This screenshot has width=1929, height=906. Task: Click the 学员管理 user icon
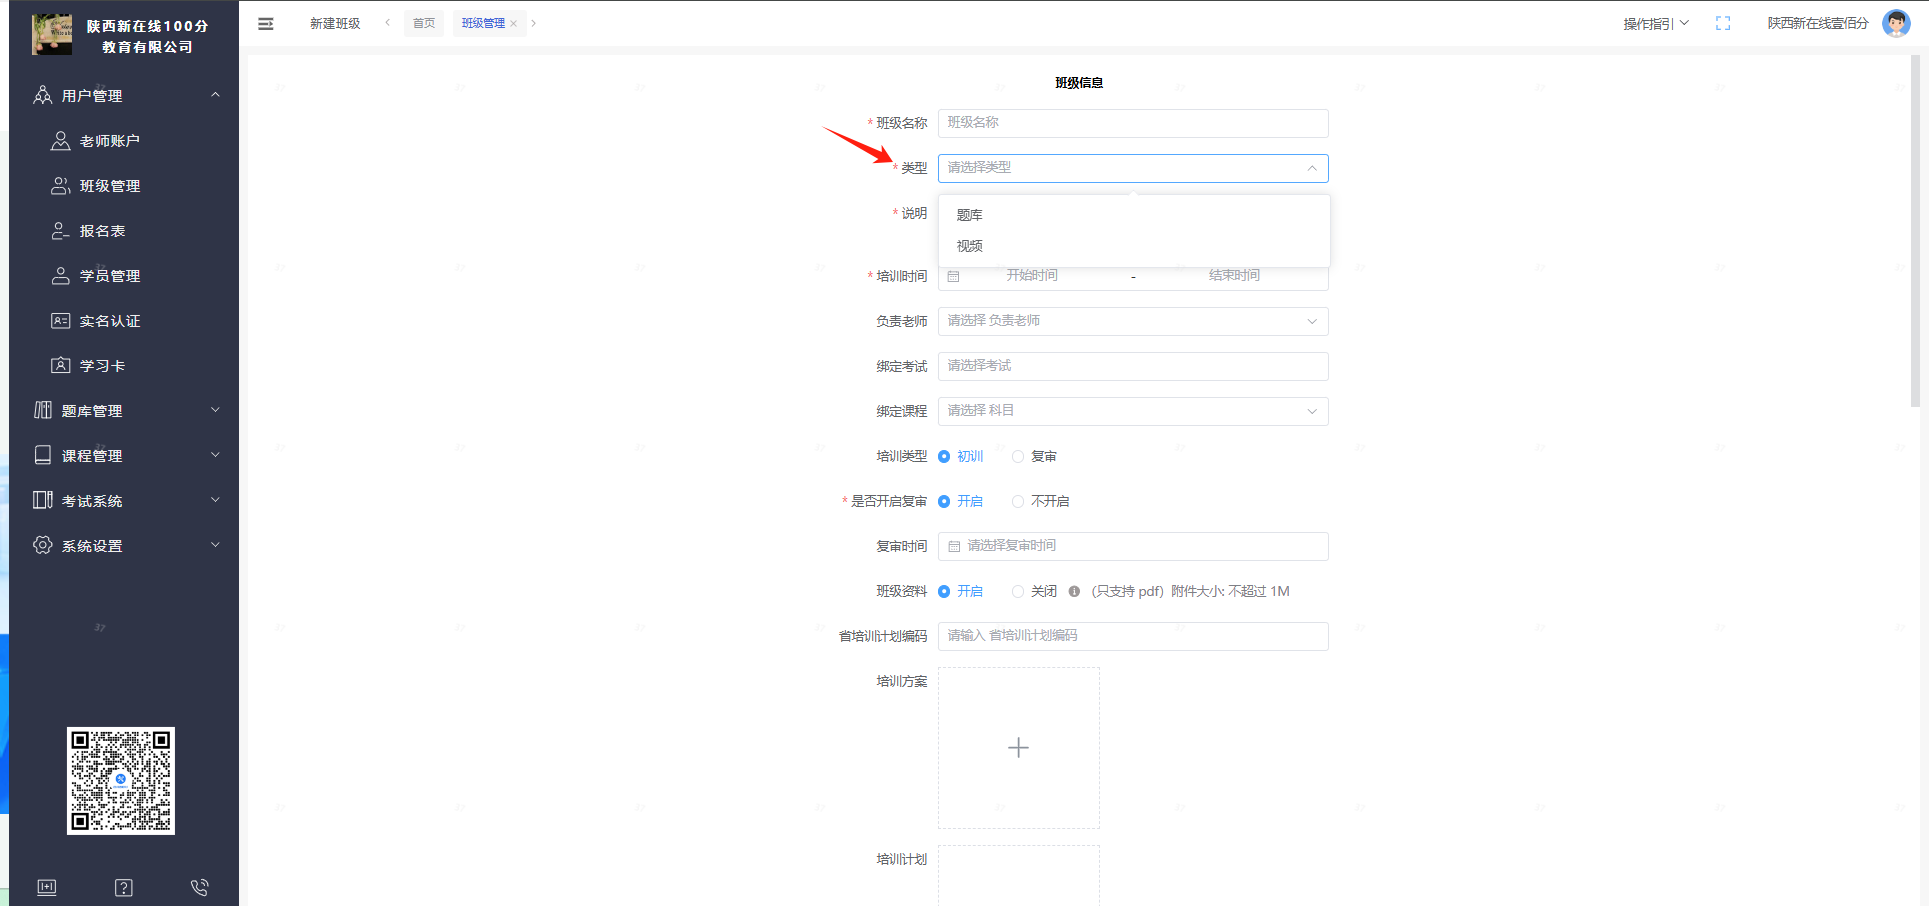tap(61, 276)
